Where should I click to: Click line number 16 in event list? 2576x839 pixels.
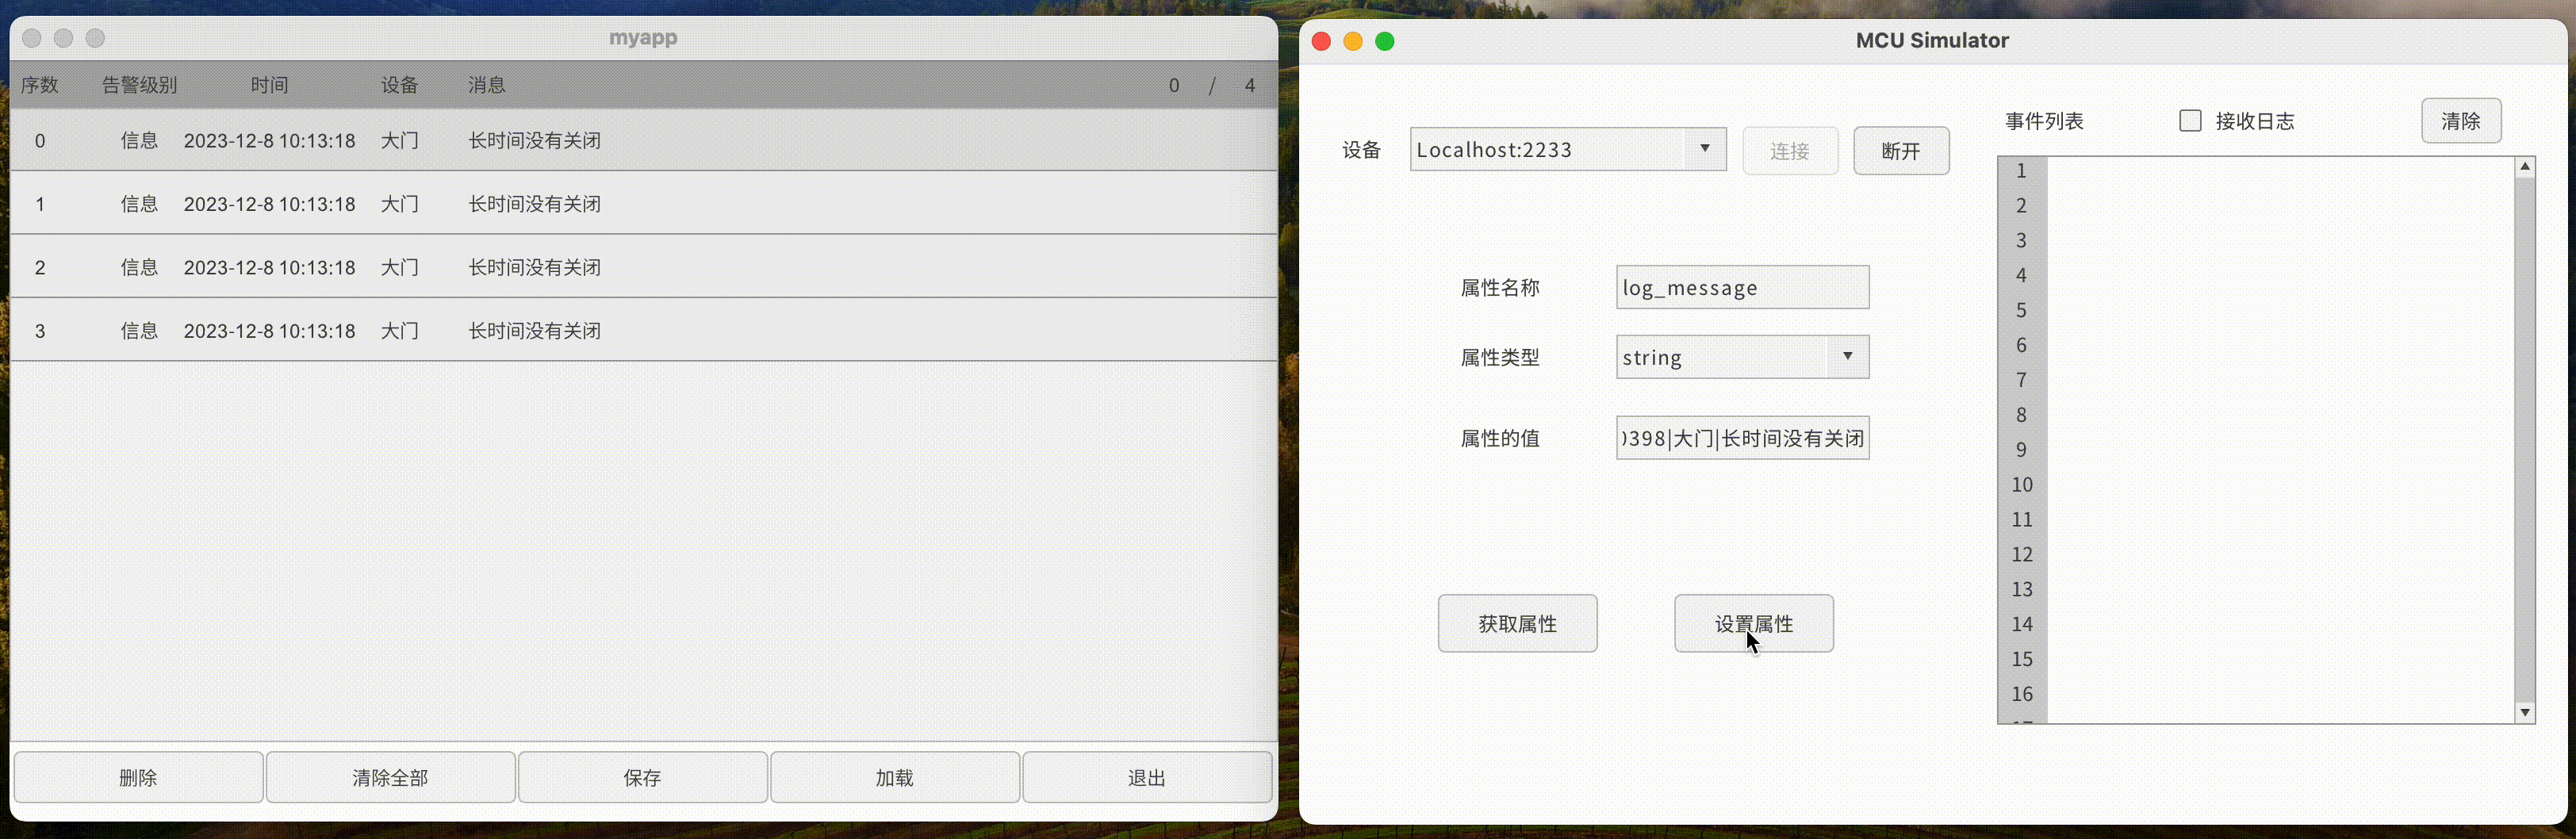click(x=2022, y=694)
